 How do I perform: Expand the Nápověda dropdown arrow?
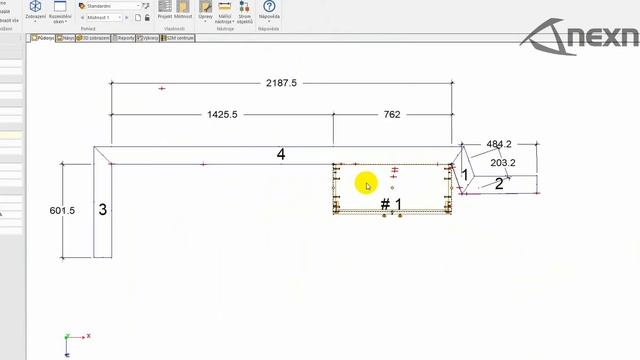(x=269, y=22)
